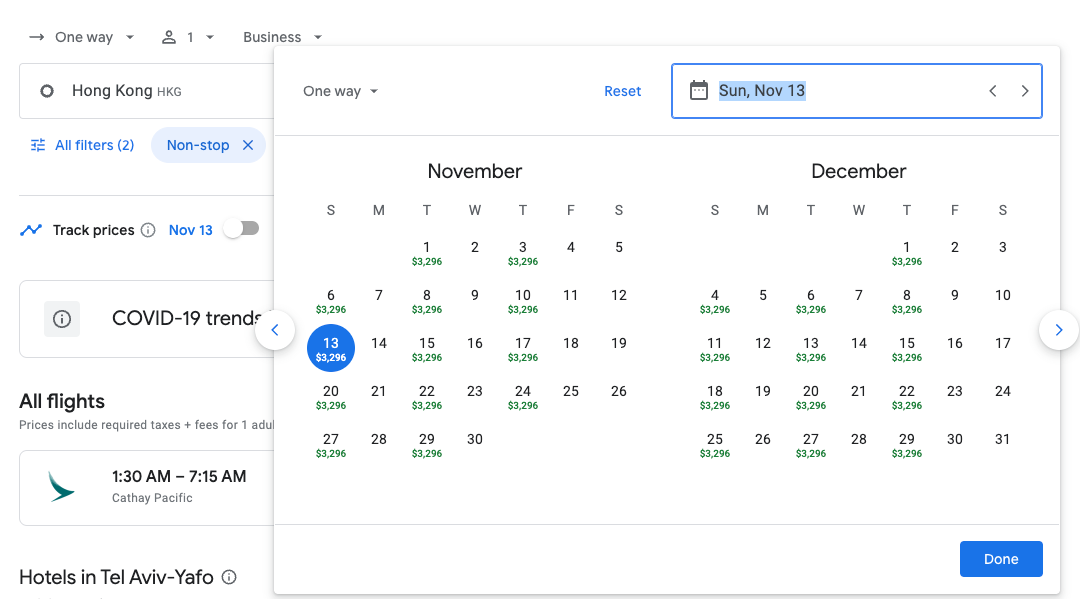
Task: Click the Hong Kong HKG origin field
Action: tap(147, 91)
